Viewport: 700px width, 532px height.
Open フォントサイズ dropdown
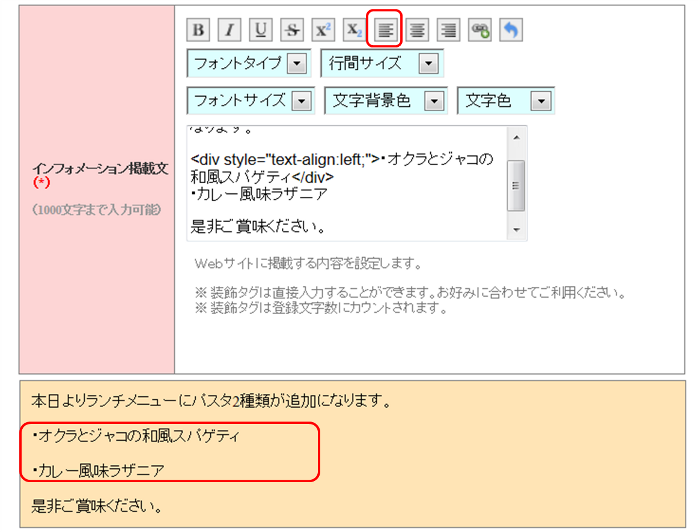(x=251, y=101)
